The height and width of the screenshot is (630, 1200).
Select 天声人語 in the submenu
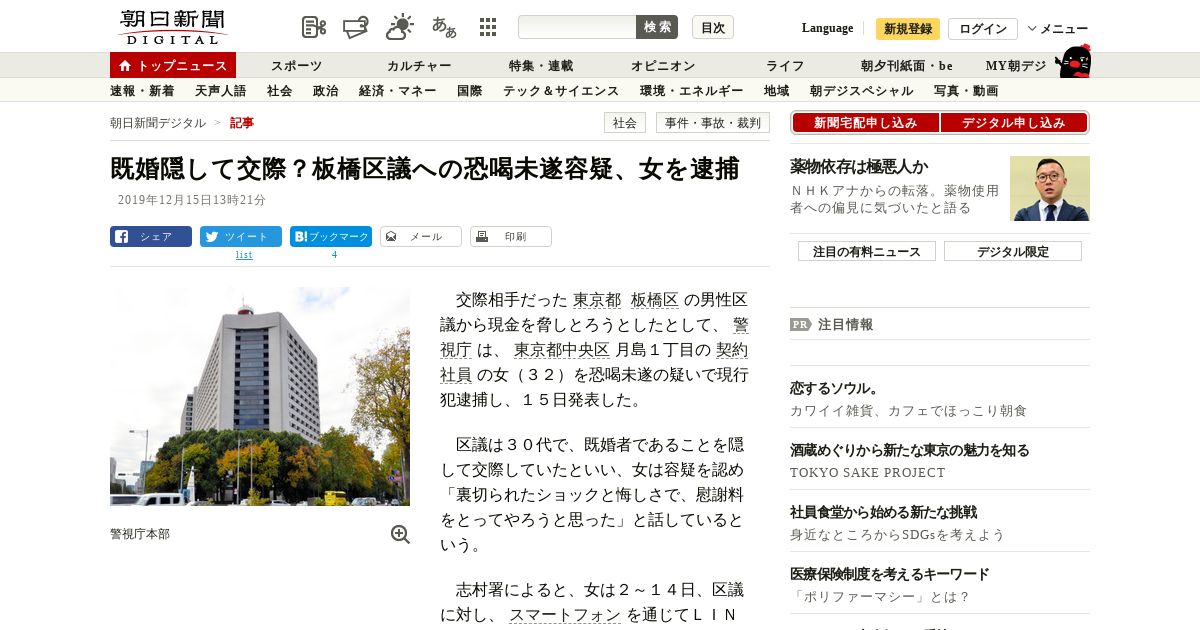coord(221,91)
